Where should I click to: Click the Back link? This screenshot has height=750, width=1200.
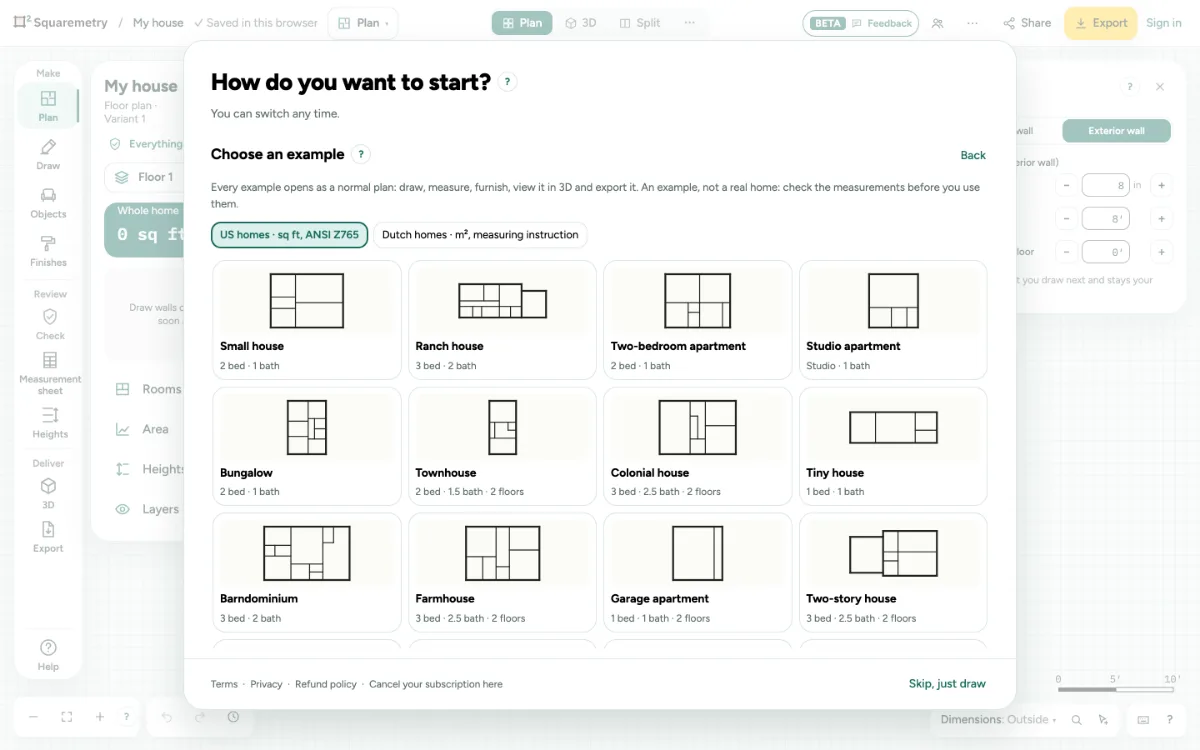tap(973, 155)
